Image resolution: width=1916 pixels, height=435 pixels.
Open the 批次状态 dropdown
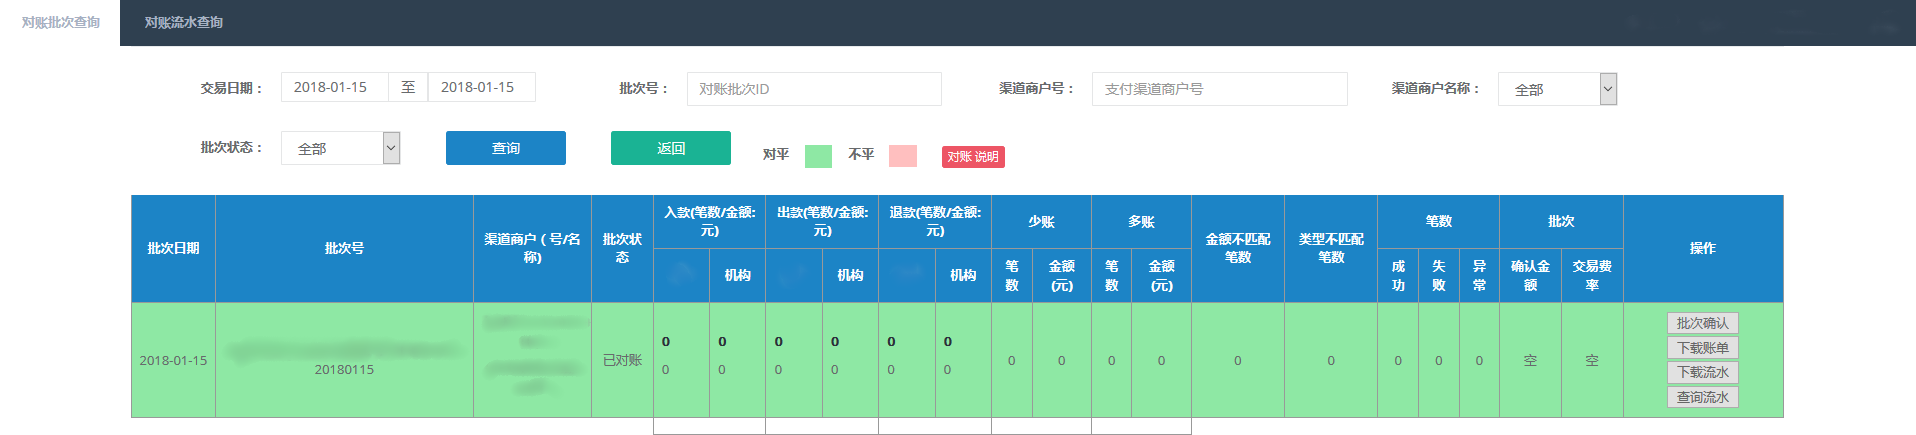coord(340,148)
